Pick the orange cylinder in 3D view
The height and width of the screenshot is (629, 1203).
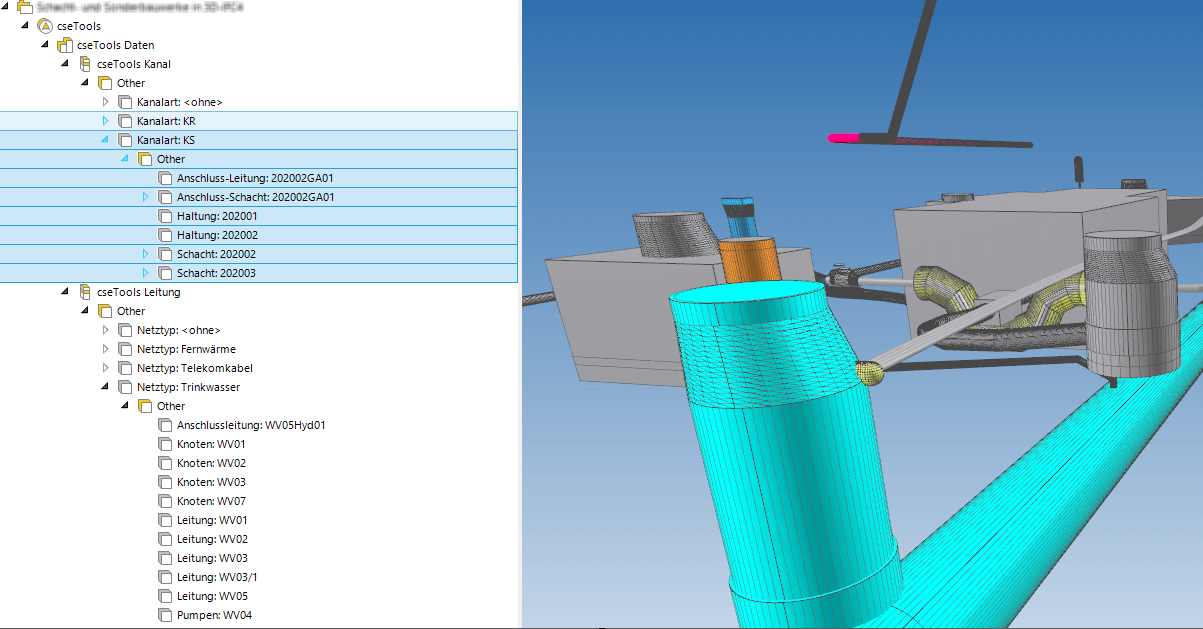click(x=747, y=261)
